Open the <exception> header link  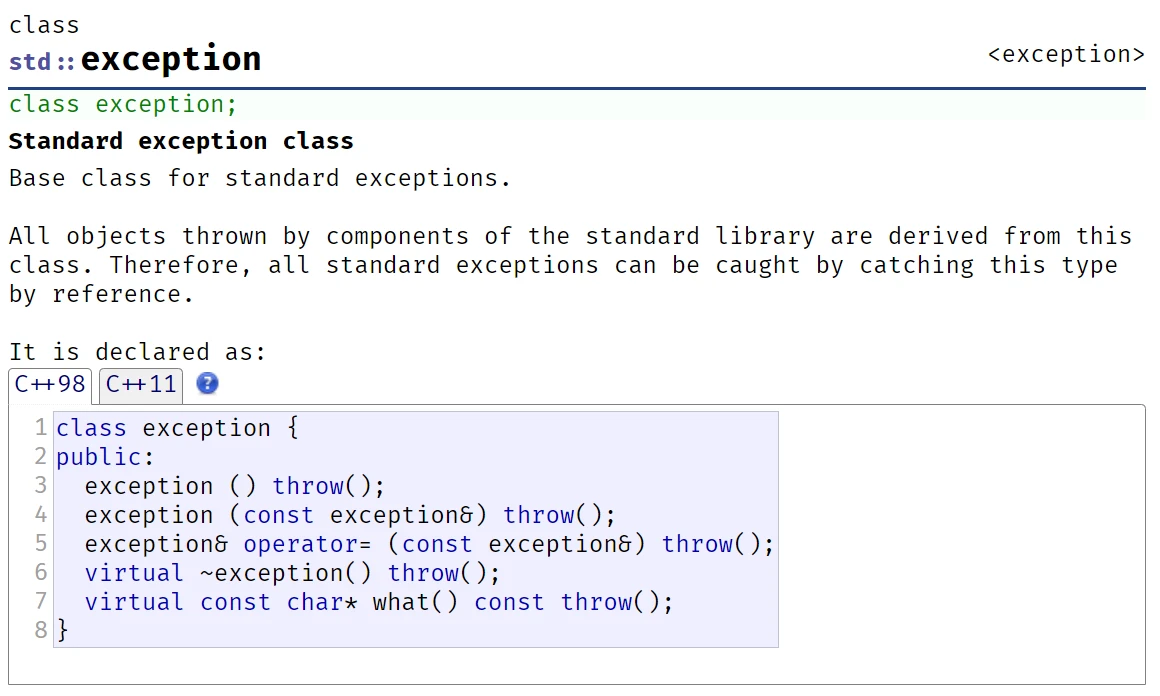1066,54
